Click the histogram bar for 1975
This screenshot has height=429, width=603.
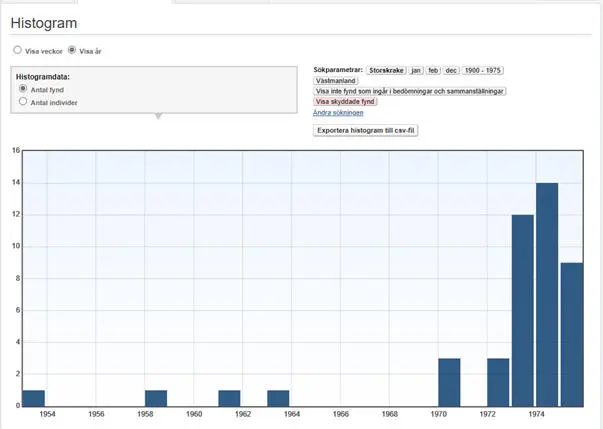click(x=572, y=334)
